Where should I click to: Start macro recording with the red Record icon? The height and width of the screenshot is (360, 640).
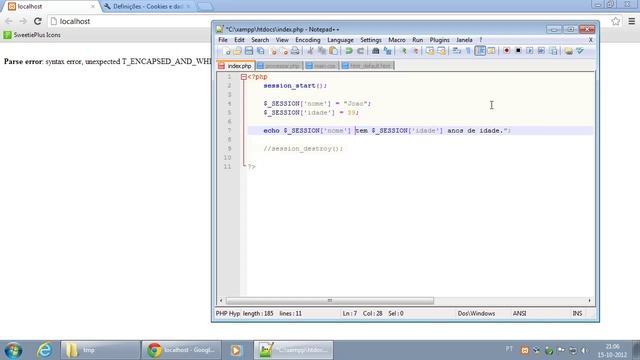(507, 51)
